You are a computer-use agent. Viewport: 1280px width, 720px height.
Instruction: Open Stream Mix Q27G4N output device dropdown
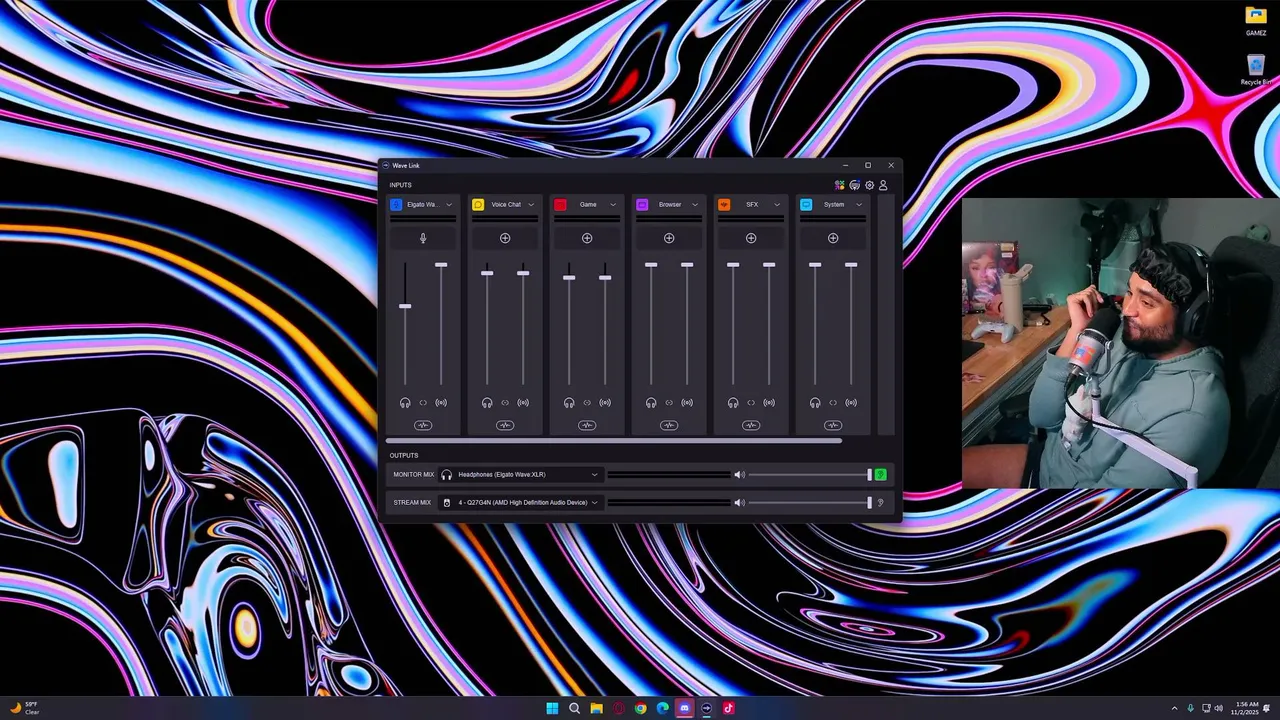click(520, 502)
